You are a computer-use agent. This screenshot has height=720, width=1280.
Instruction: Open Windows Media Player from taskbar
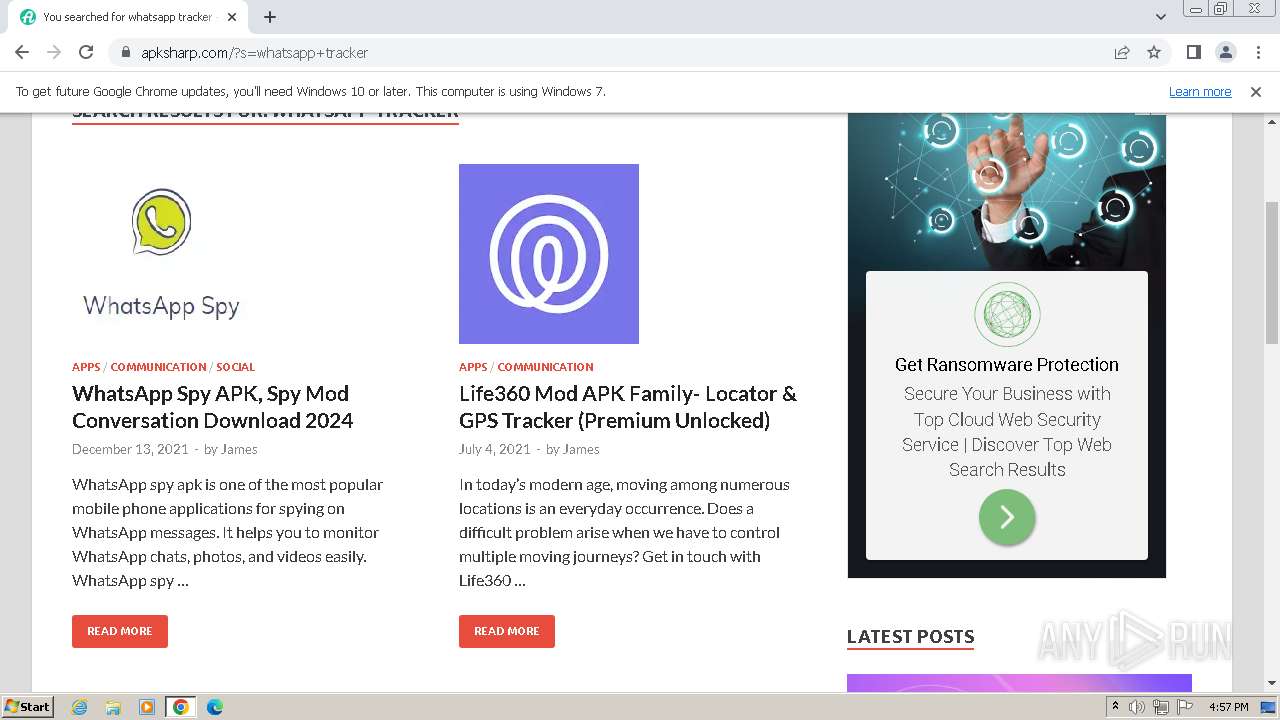[147, 707]
